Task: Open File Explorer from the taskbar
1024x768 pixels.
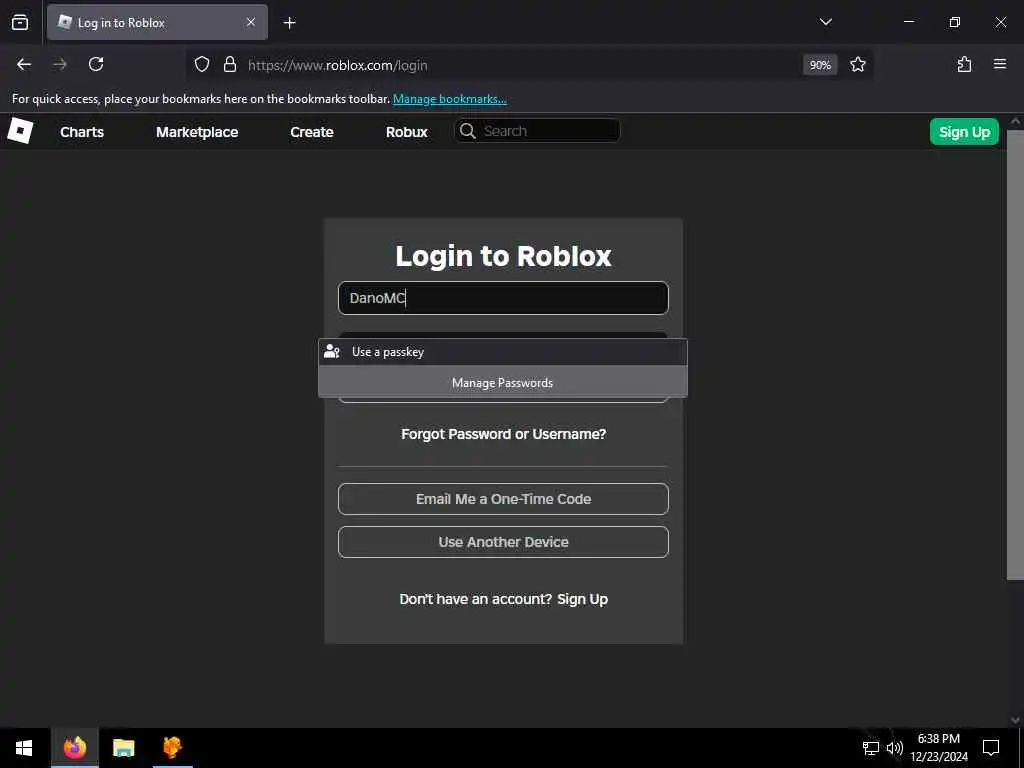Action: [x=123, y=748]
